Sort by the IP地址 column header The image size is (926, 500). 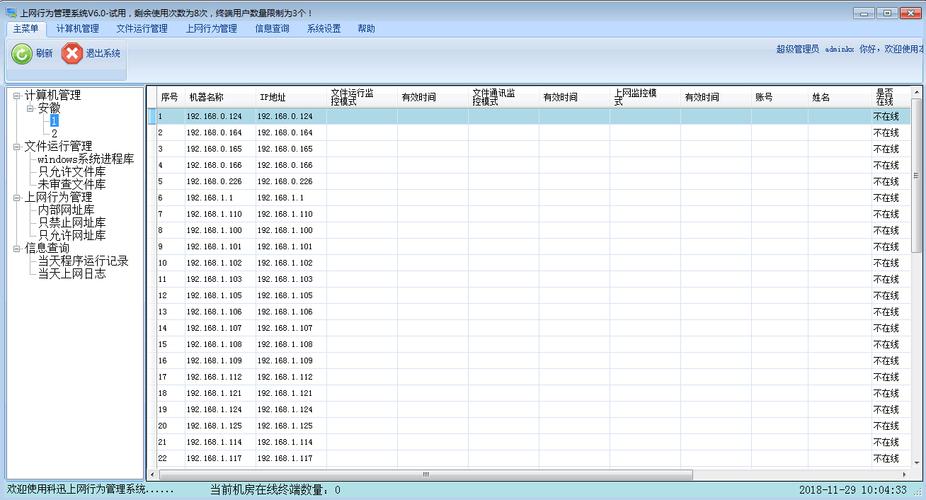(272, 98)
